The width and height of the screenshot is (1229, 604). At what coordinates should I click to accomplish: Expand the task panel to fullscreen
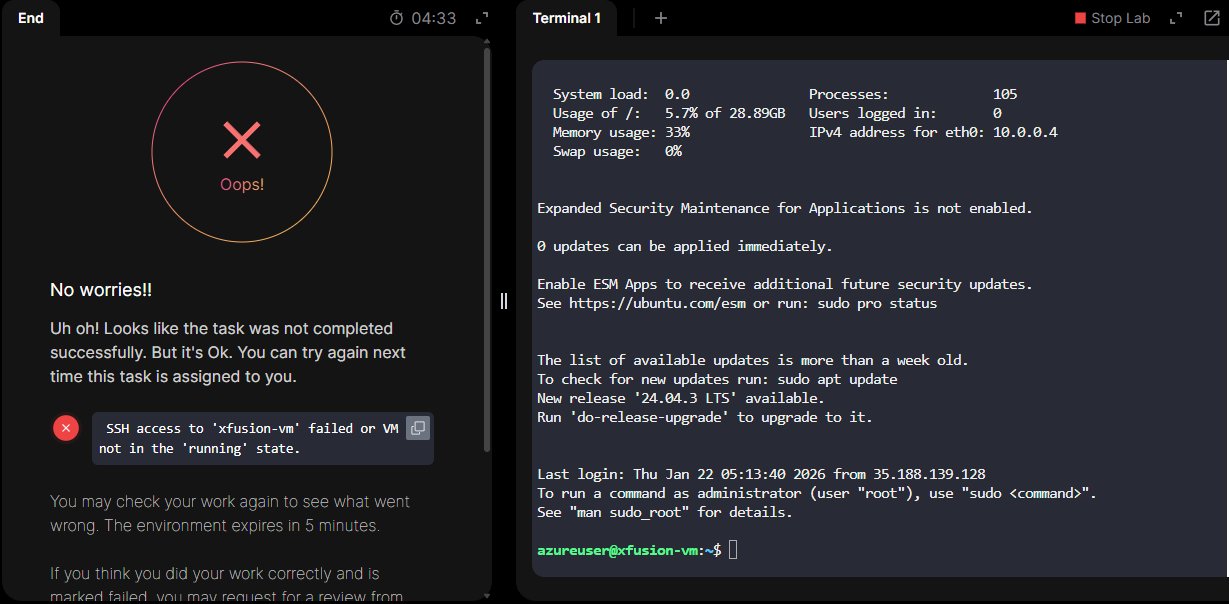(482, 18)
